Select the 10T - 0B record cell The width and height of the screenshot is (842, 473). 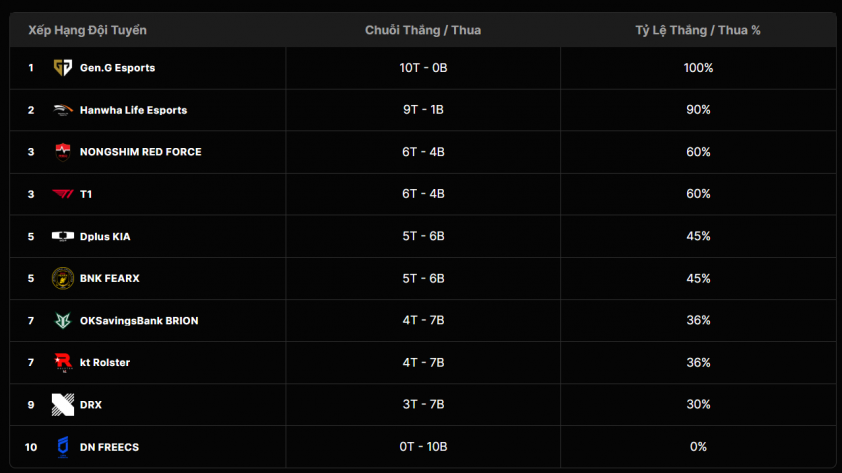[x=423, y=68]
